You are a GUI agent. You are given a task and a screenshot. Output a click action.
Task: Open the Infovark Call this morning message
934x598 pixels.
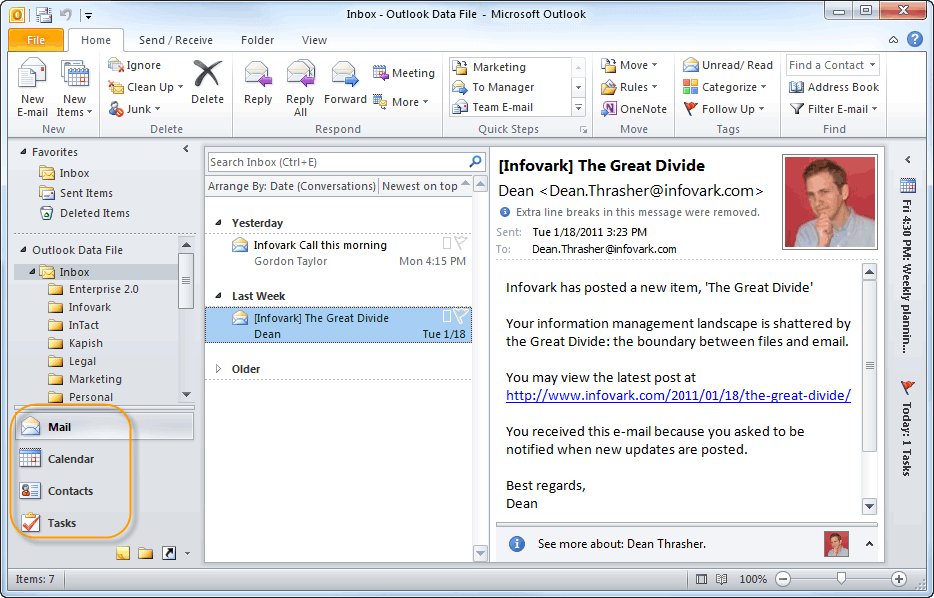coord(338,253)
